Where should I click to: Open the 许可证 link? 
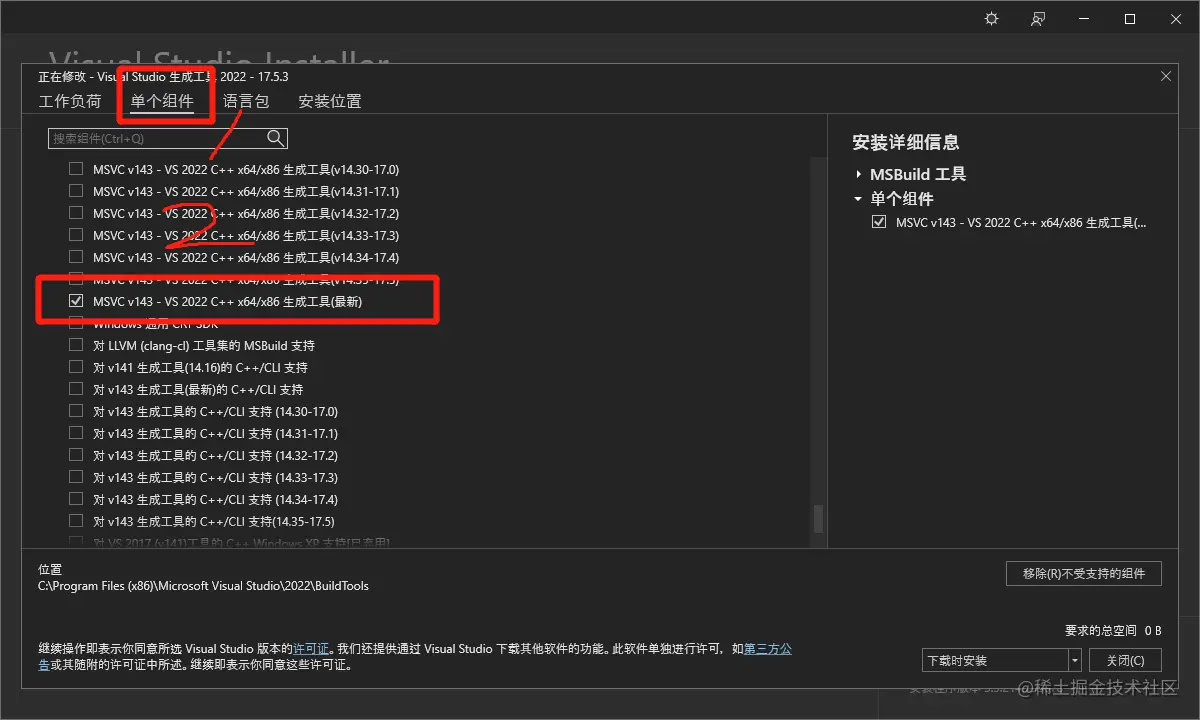coord(312,649)
